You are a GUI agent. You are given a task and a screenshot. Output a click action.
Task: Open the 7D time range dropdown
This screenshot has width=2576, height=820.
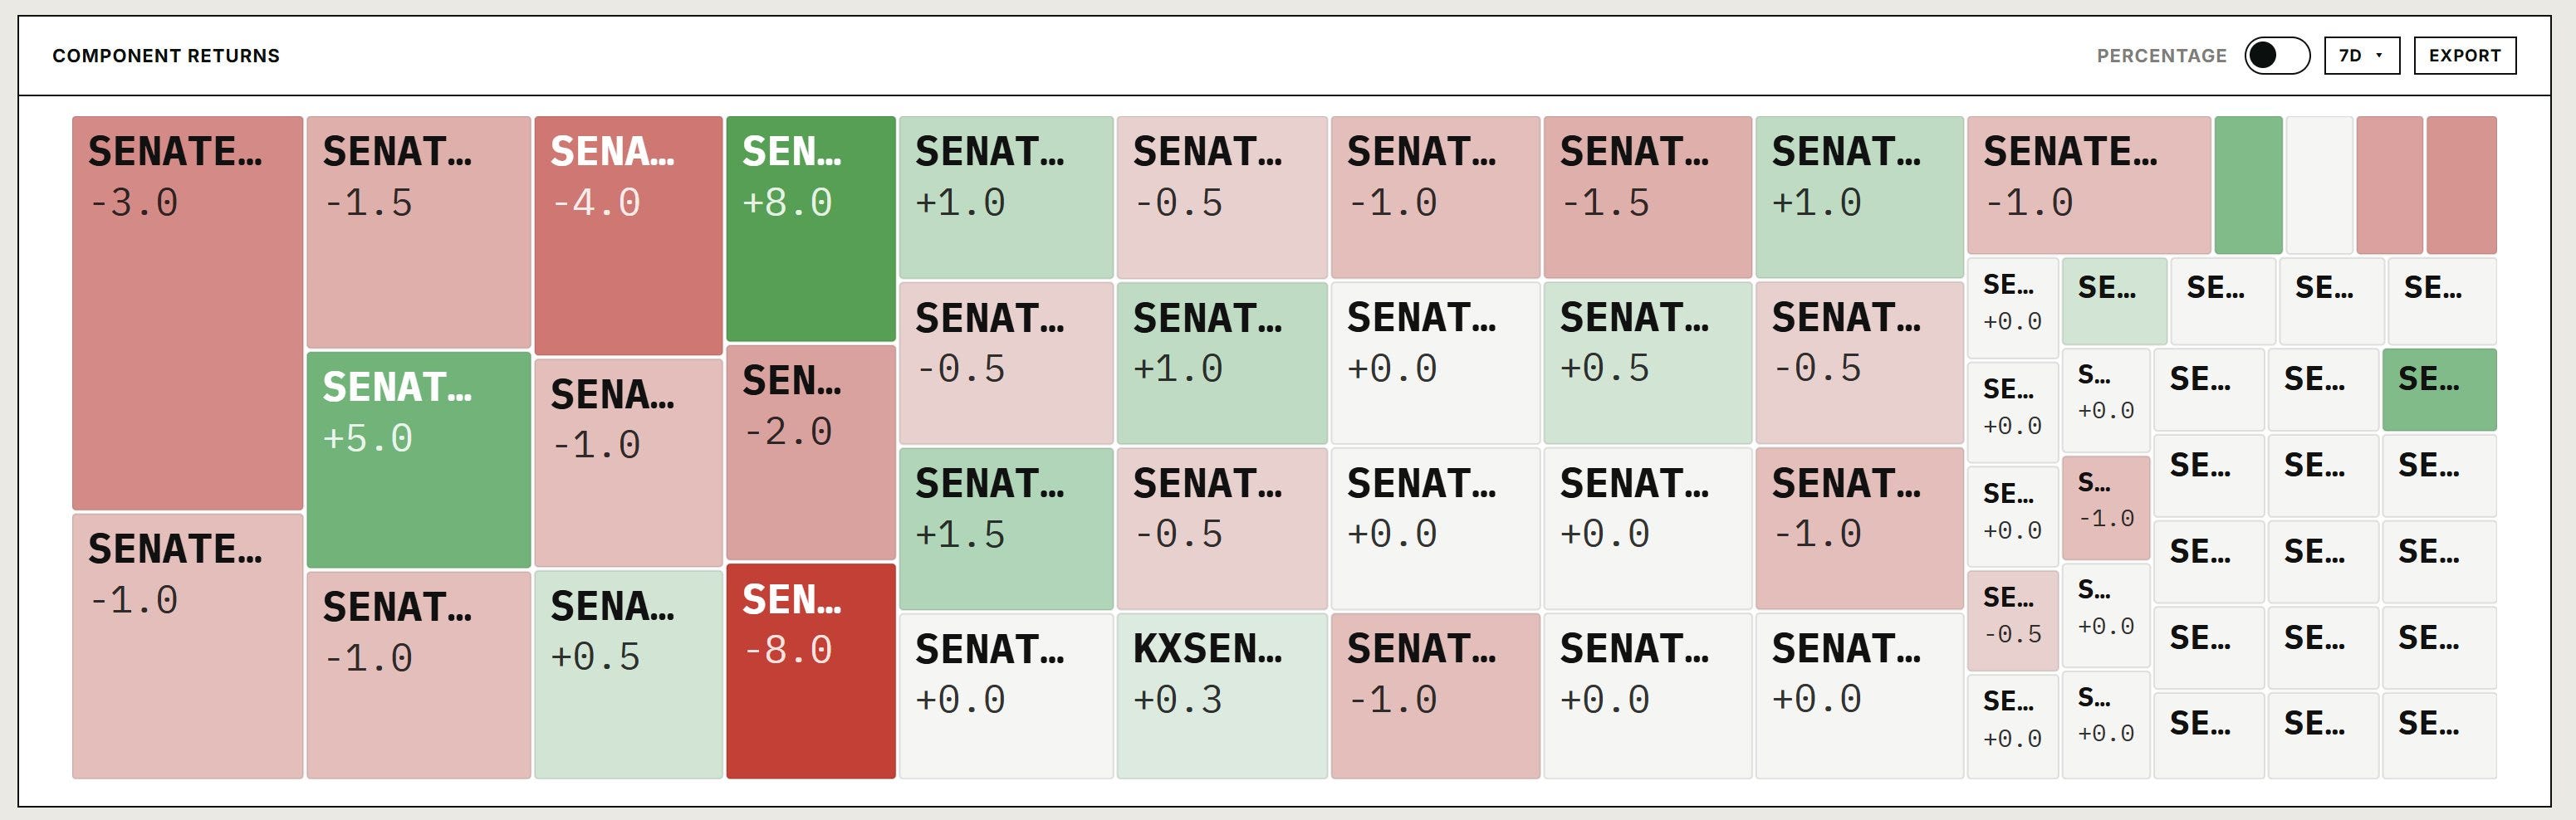2362,56
